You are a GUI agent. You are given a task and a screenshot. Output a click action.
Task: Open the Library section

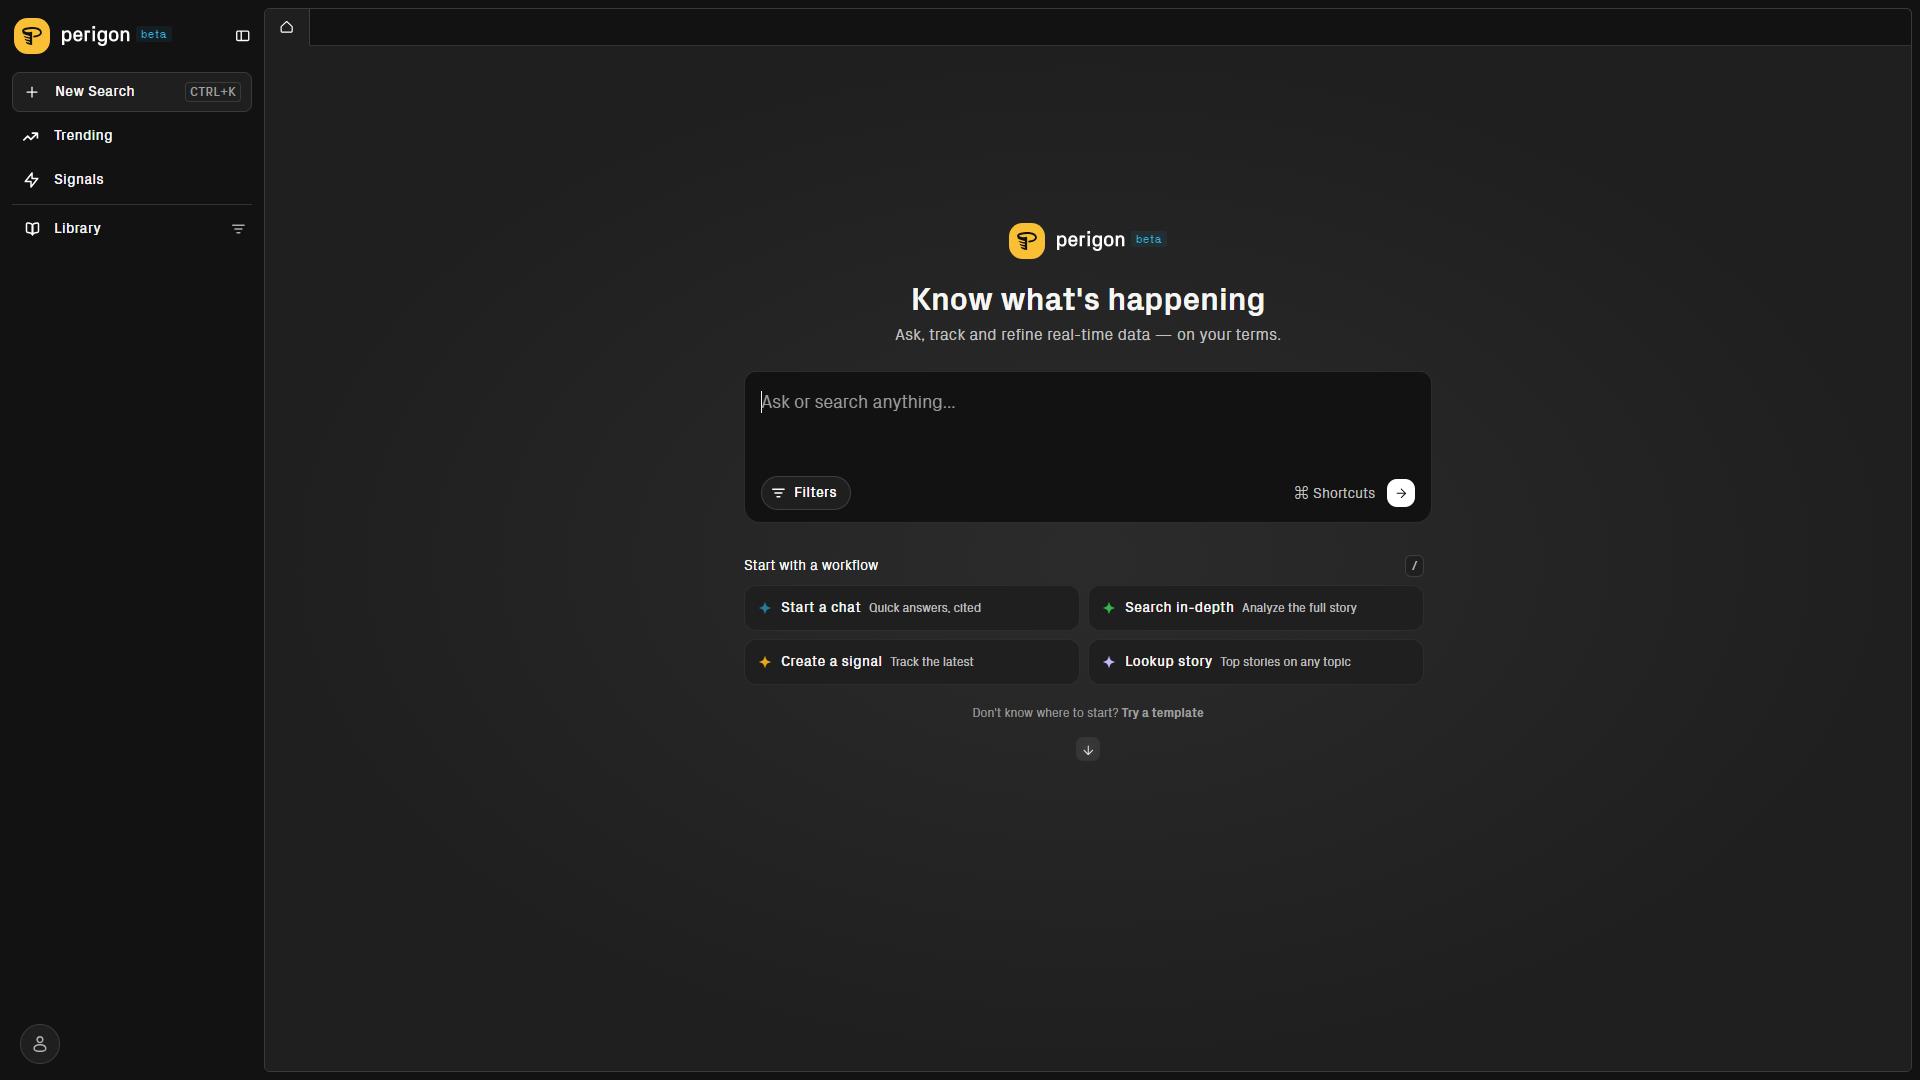tap(120, 229)
